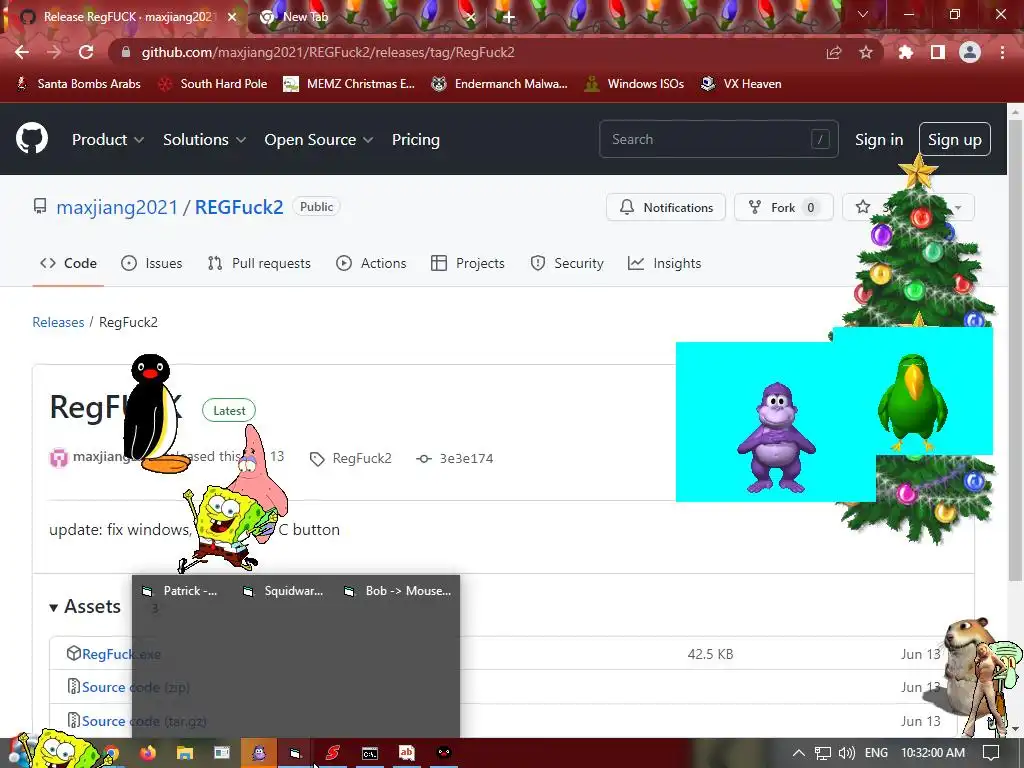Collapse the Assets section
Screen dimensions: 1024x768
pos(85,607)
